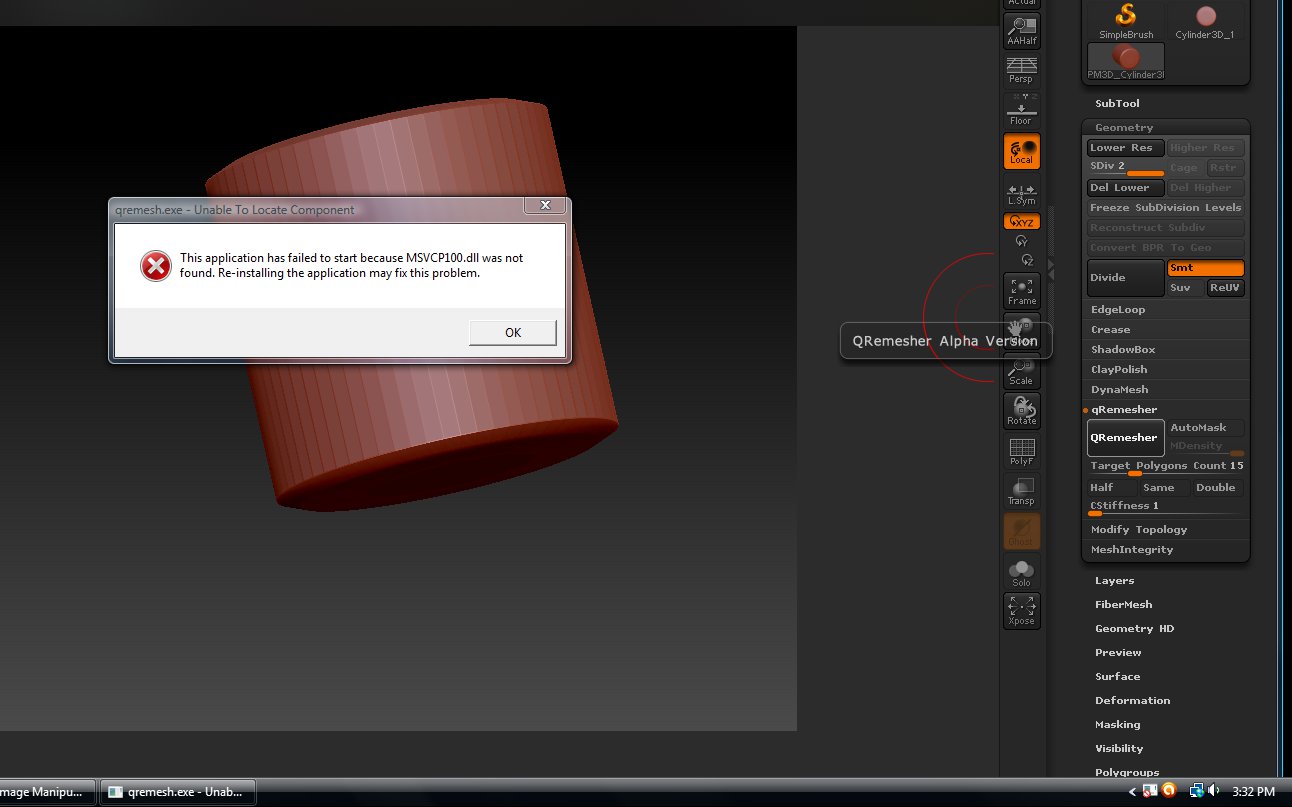Toggle the Local transformations icon
Image resolution: width=1292 pixels, height=807 pixels.
point(1021,151)
